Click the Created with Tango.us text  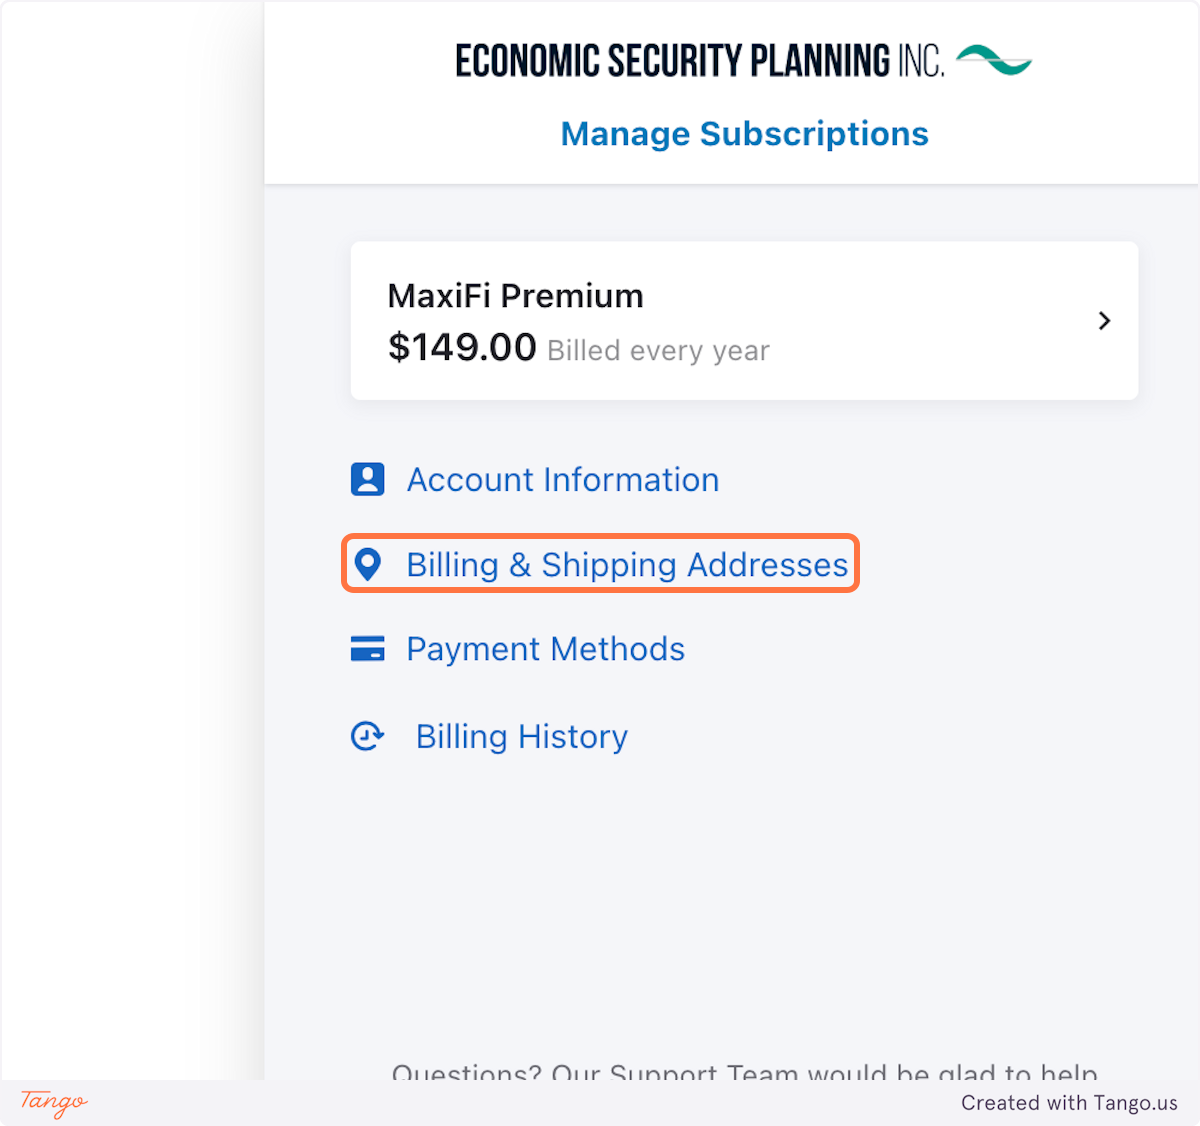coord(1069,1103)
